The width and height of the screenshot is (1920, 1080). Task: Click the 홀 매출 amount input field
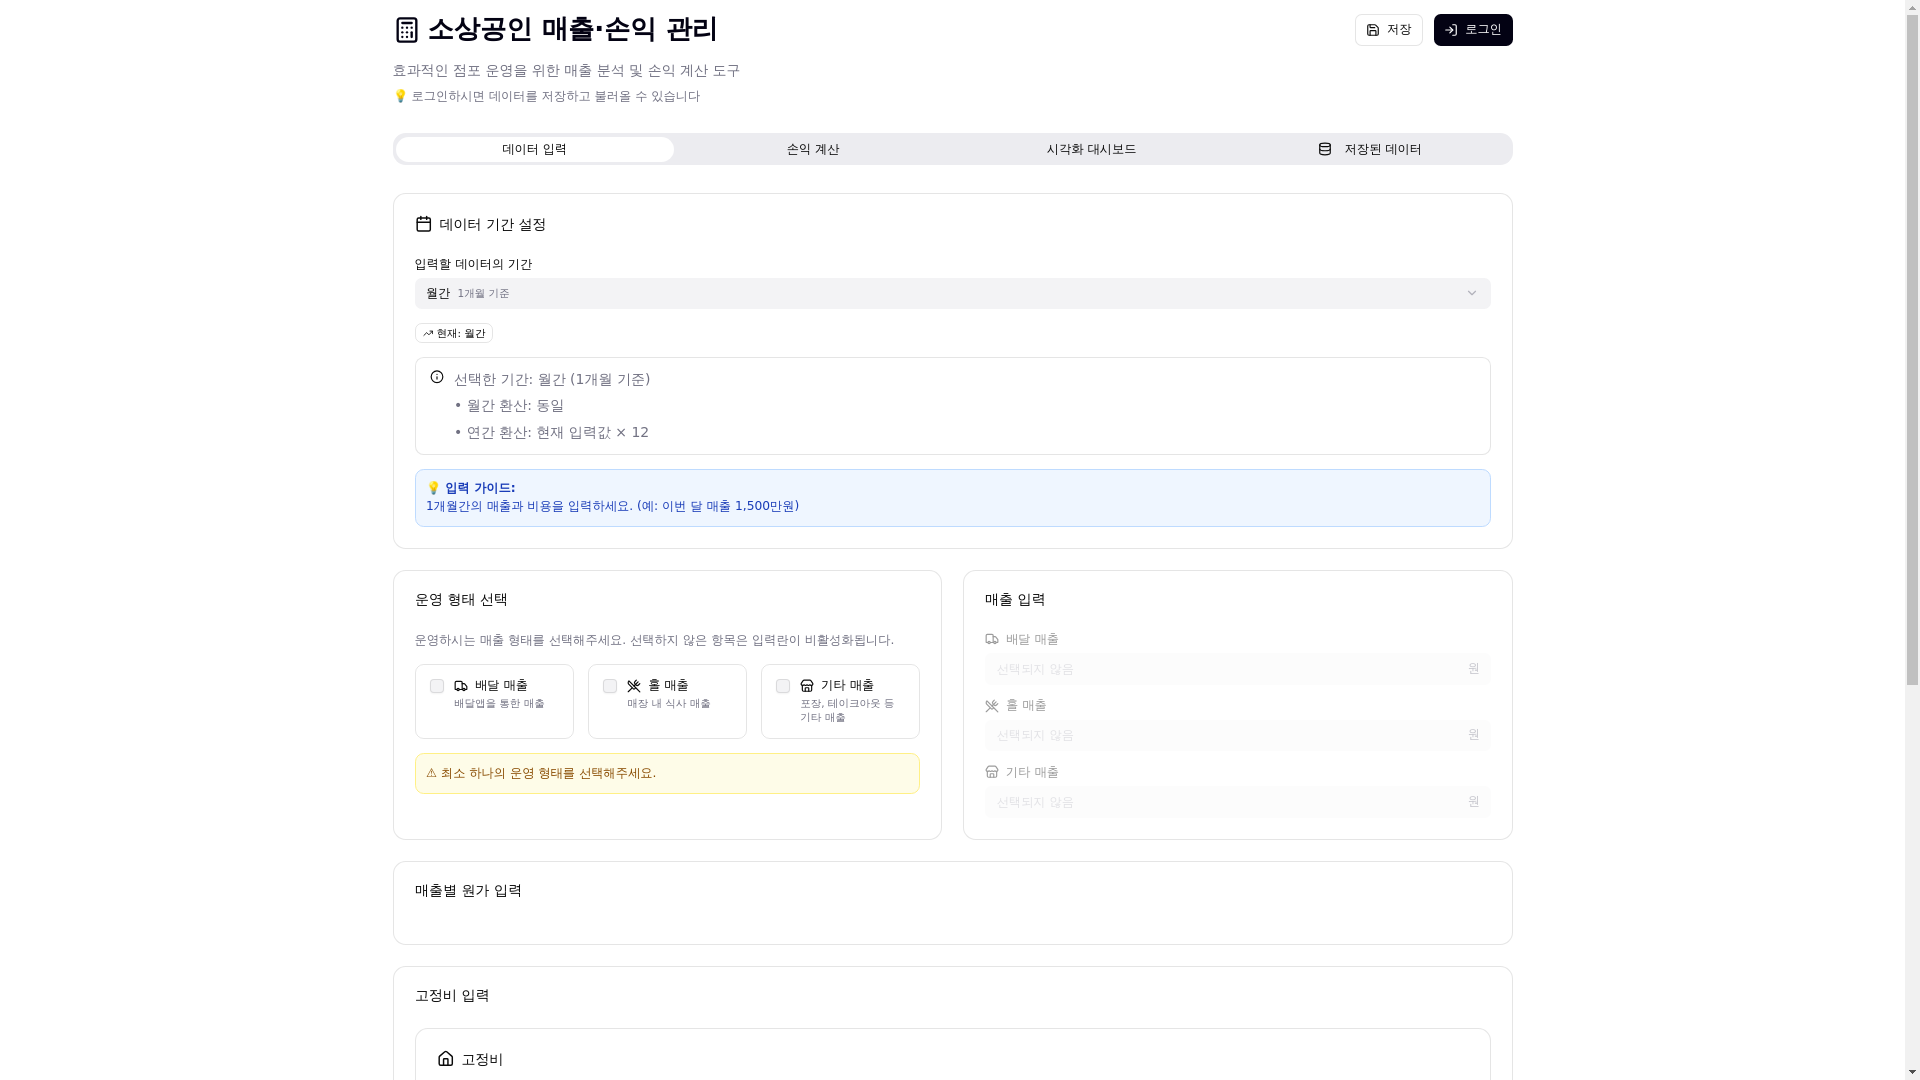click(x=1237, y=735)
